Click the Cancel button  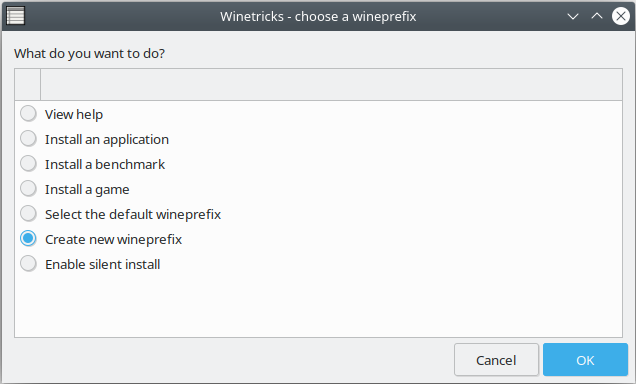click(x=496, y=360)
